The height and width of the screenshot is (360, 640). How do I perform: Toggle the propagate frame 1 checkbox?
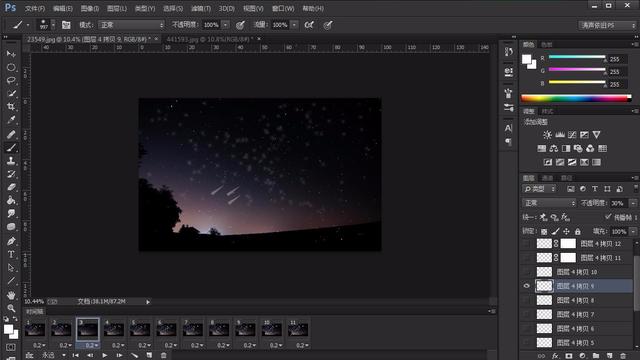[608, 216]
